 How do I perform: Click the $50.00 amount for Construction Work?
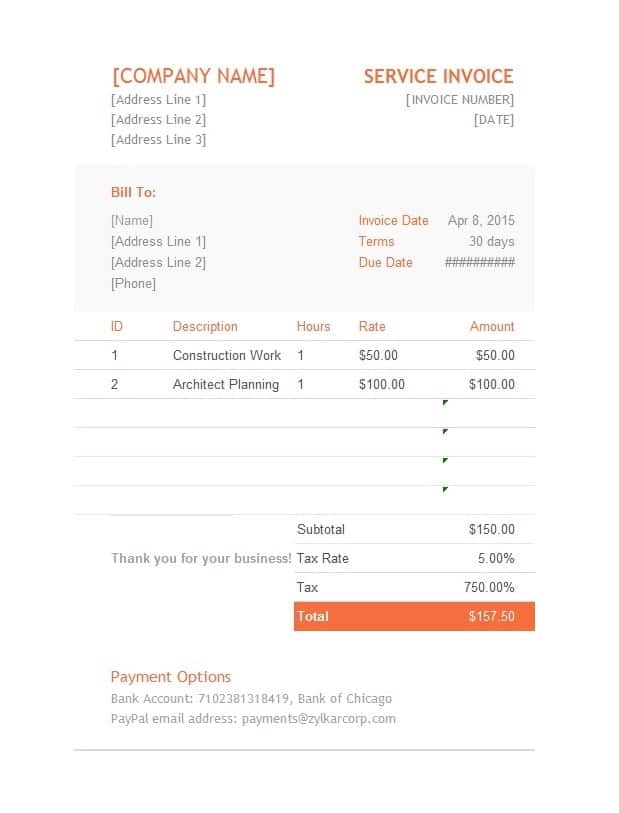[495, 355]
